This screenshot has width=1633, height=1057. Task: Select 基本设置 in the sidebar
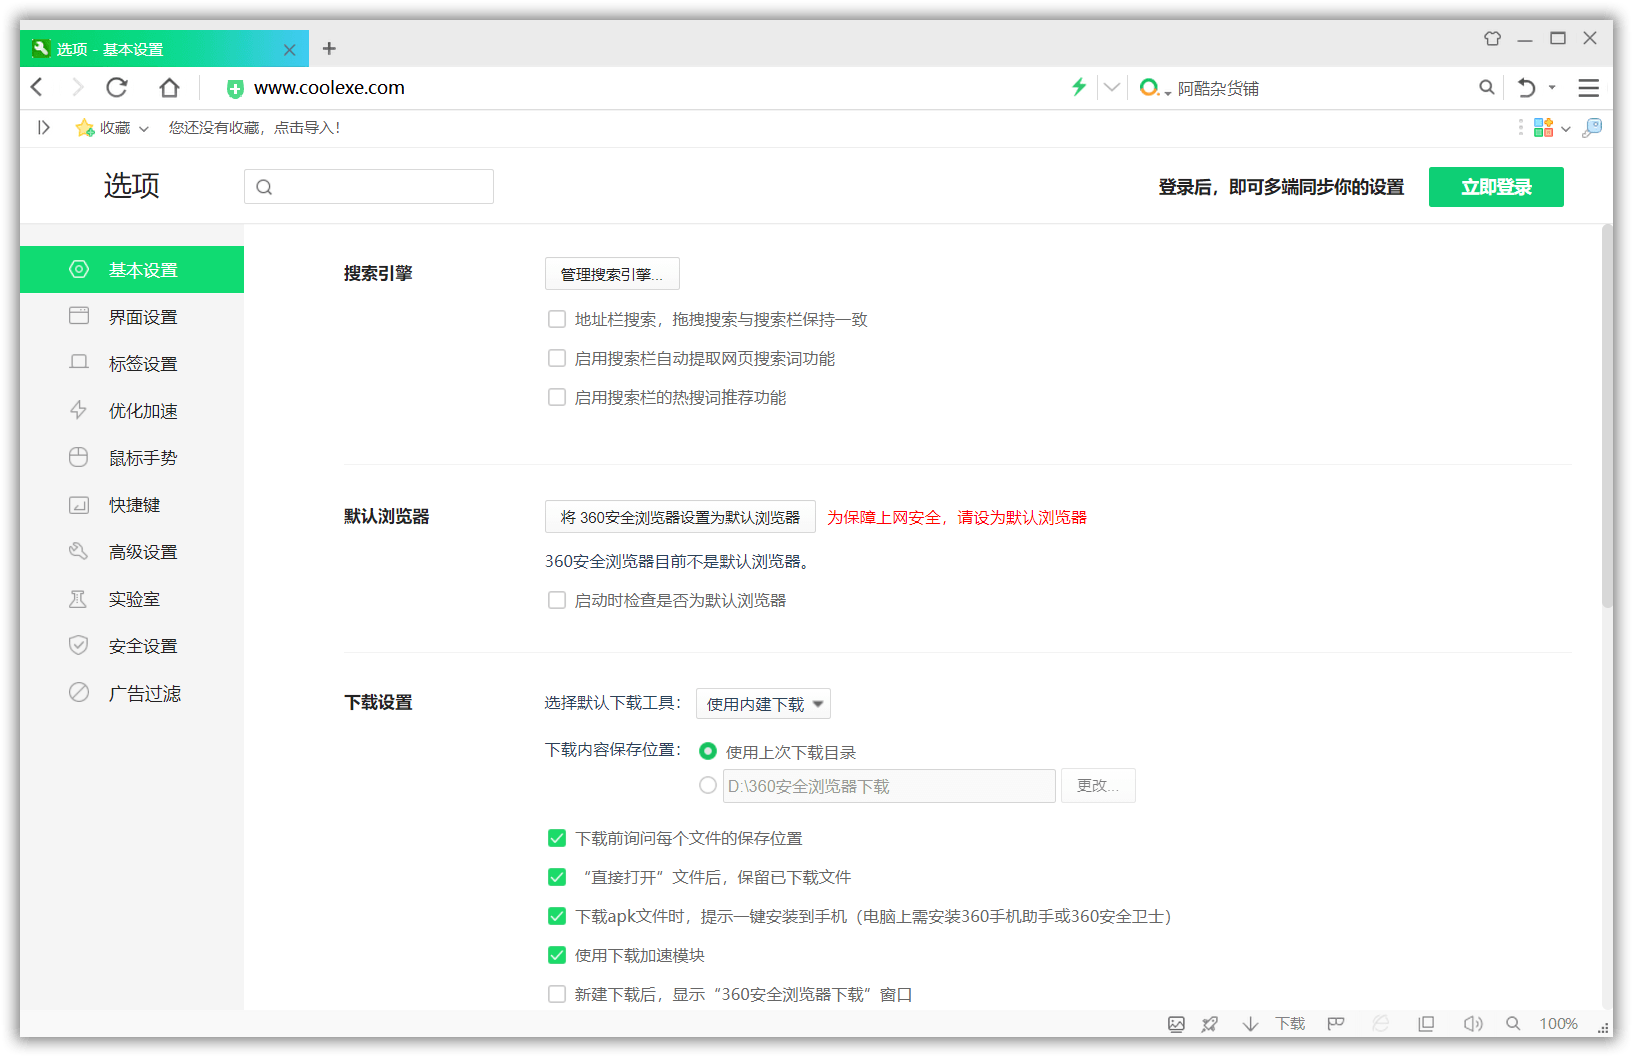coord(132,269)
